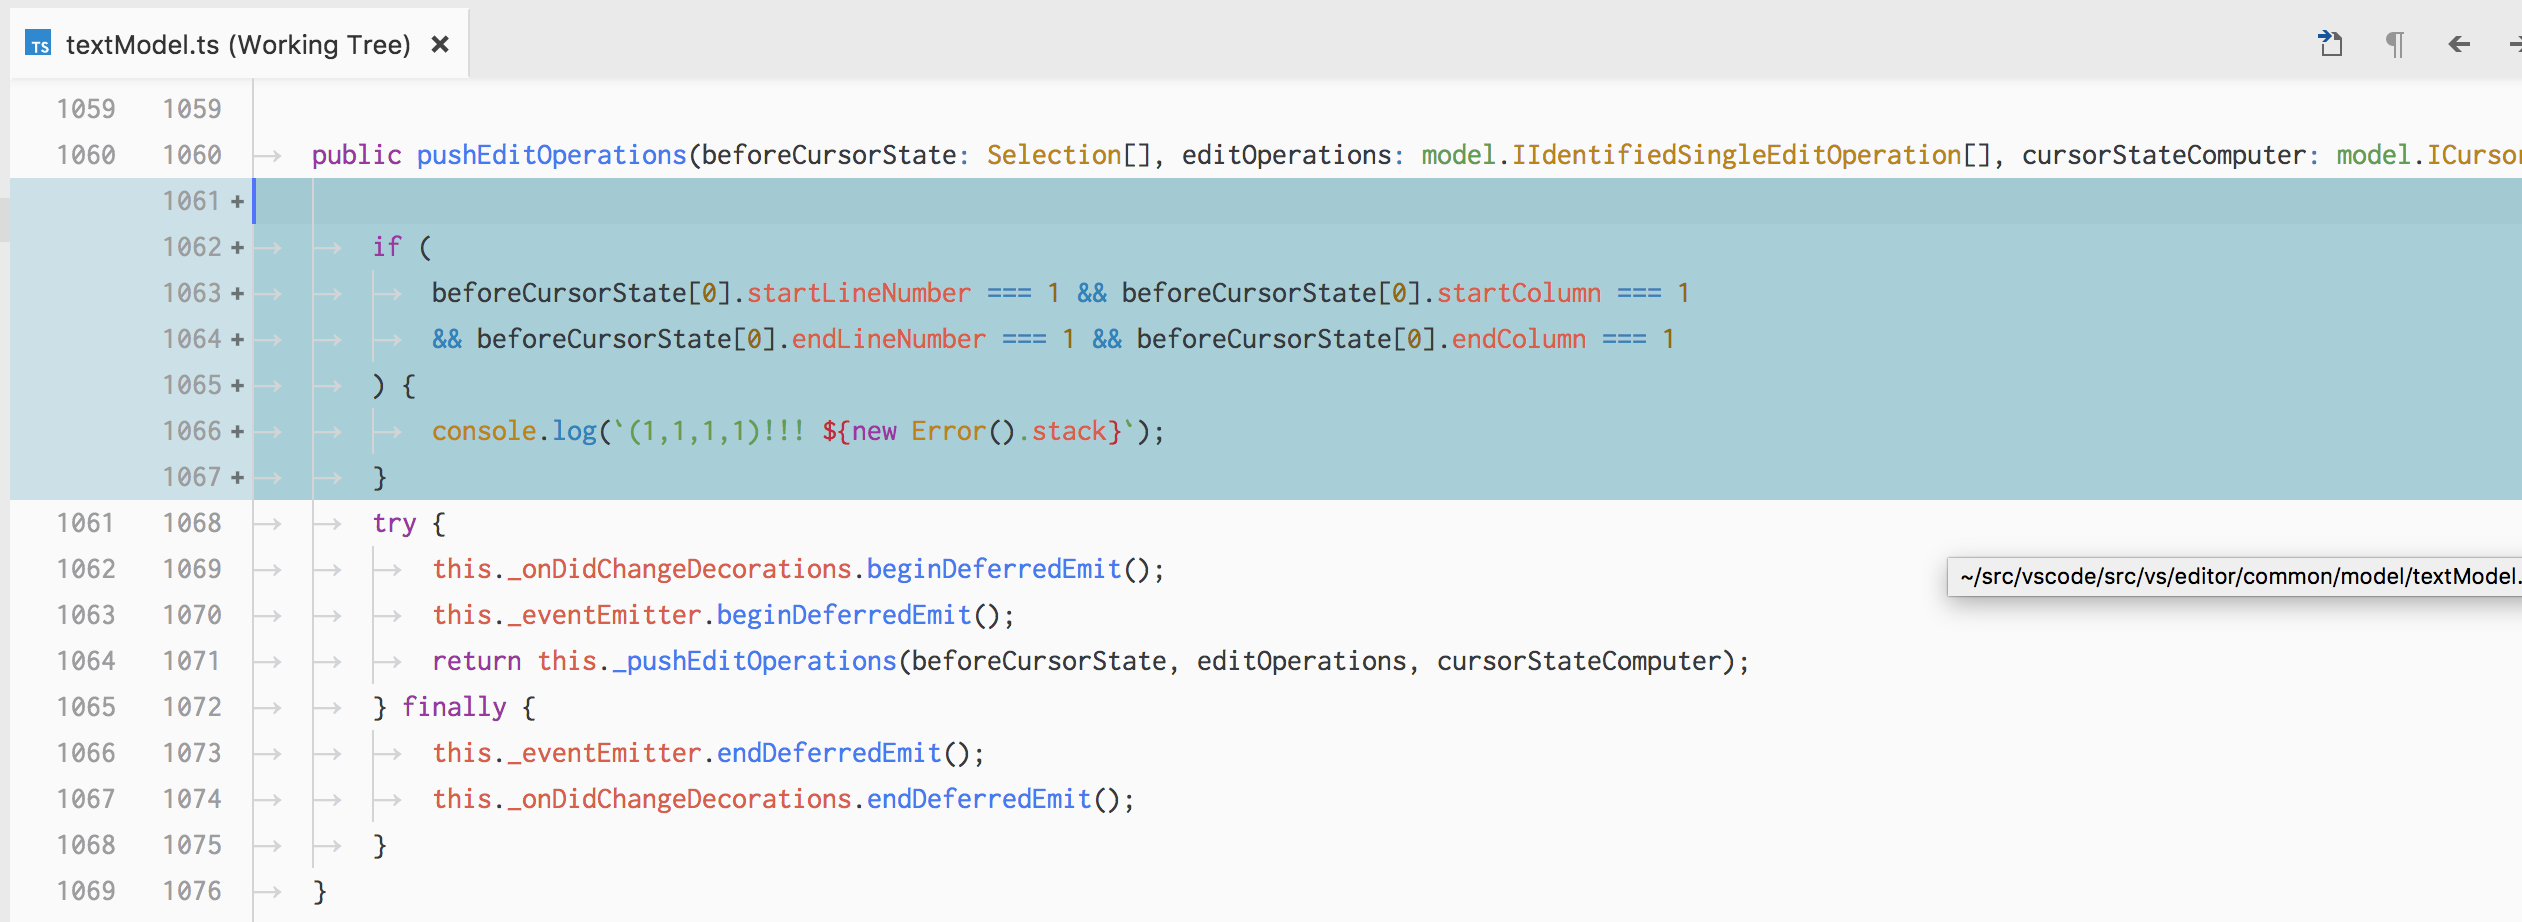
Task: Click the plus marker beside line 1061
Action: 238,200
